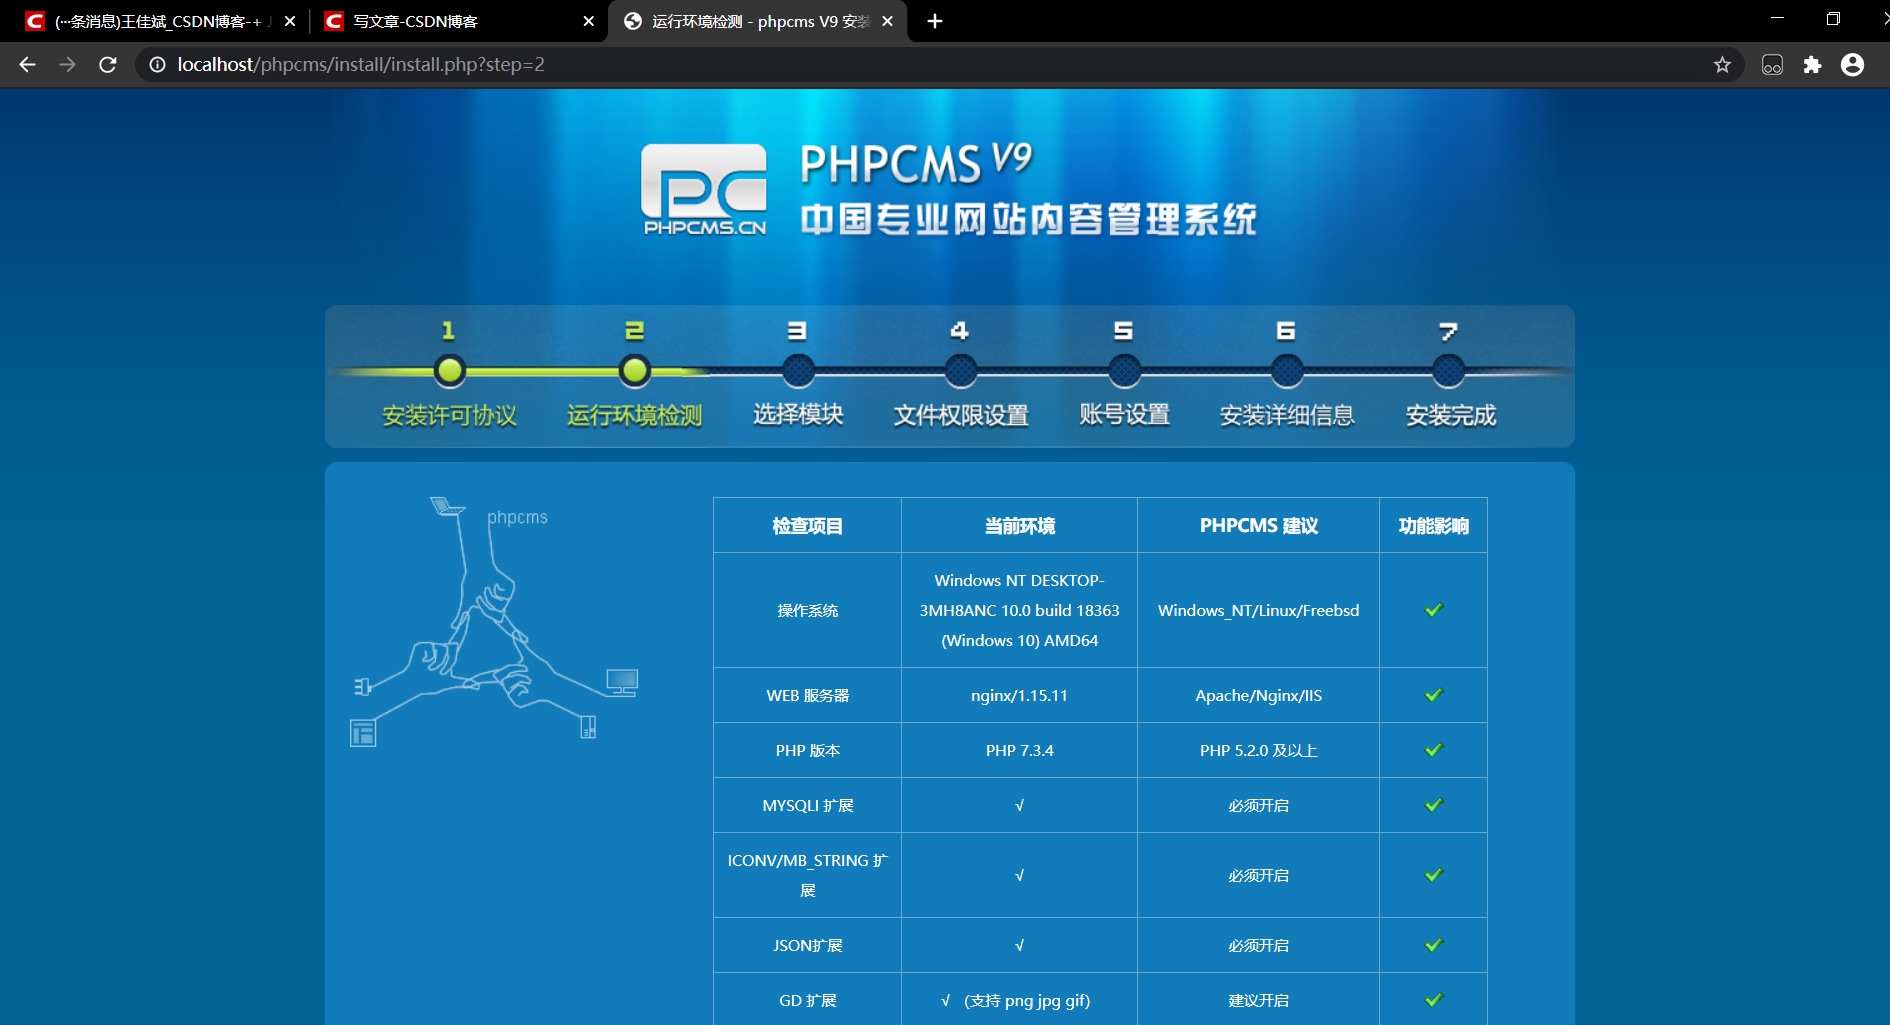Screen dimensions: 1890x1025
Task: Click the PHPCMS 建议 column header
Action: click(x=1259, y=526)
